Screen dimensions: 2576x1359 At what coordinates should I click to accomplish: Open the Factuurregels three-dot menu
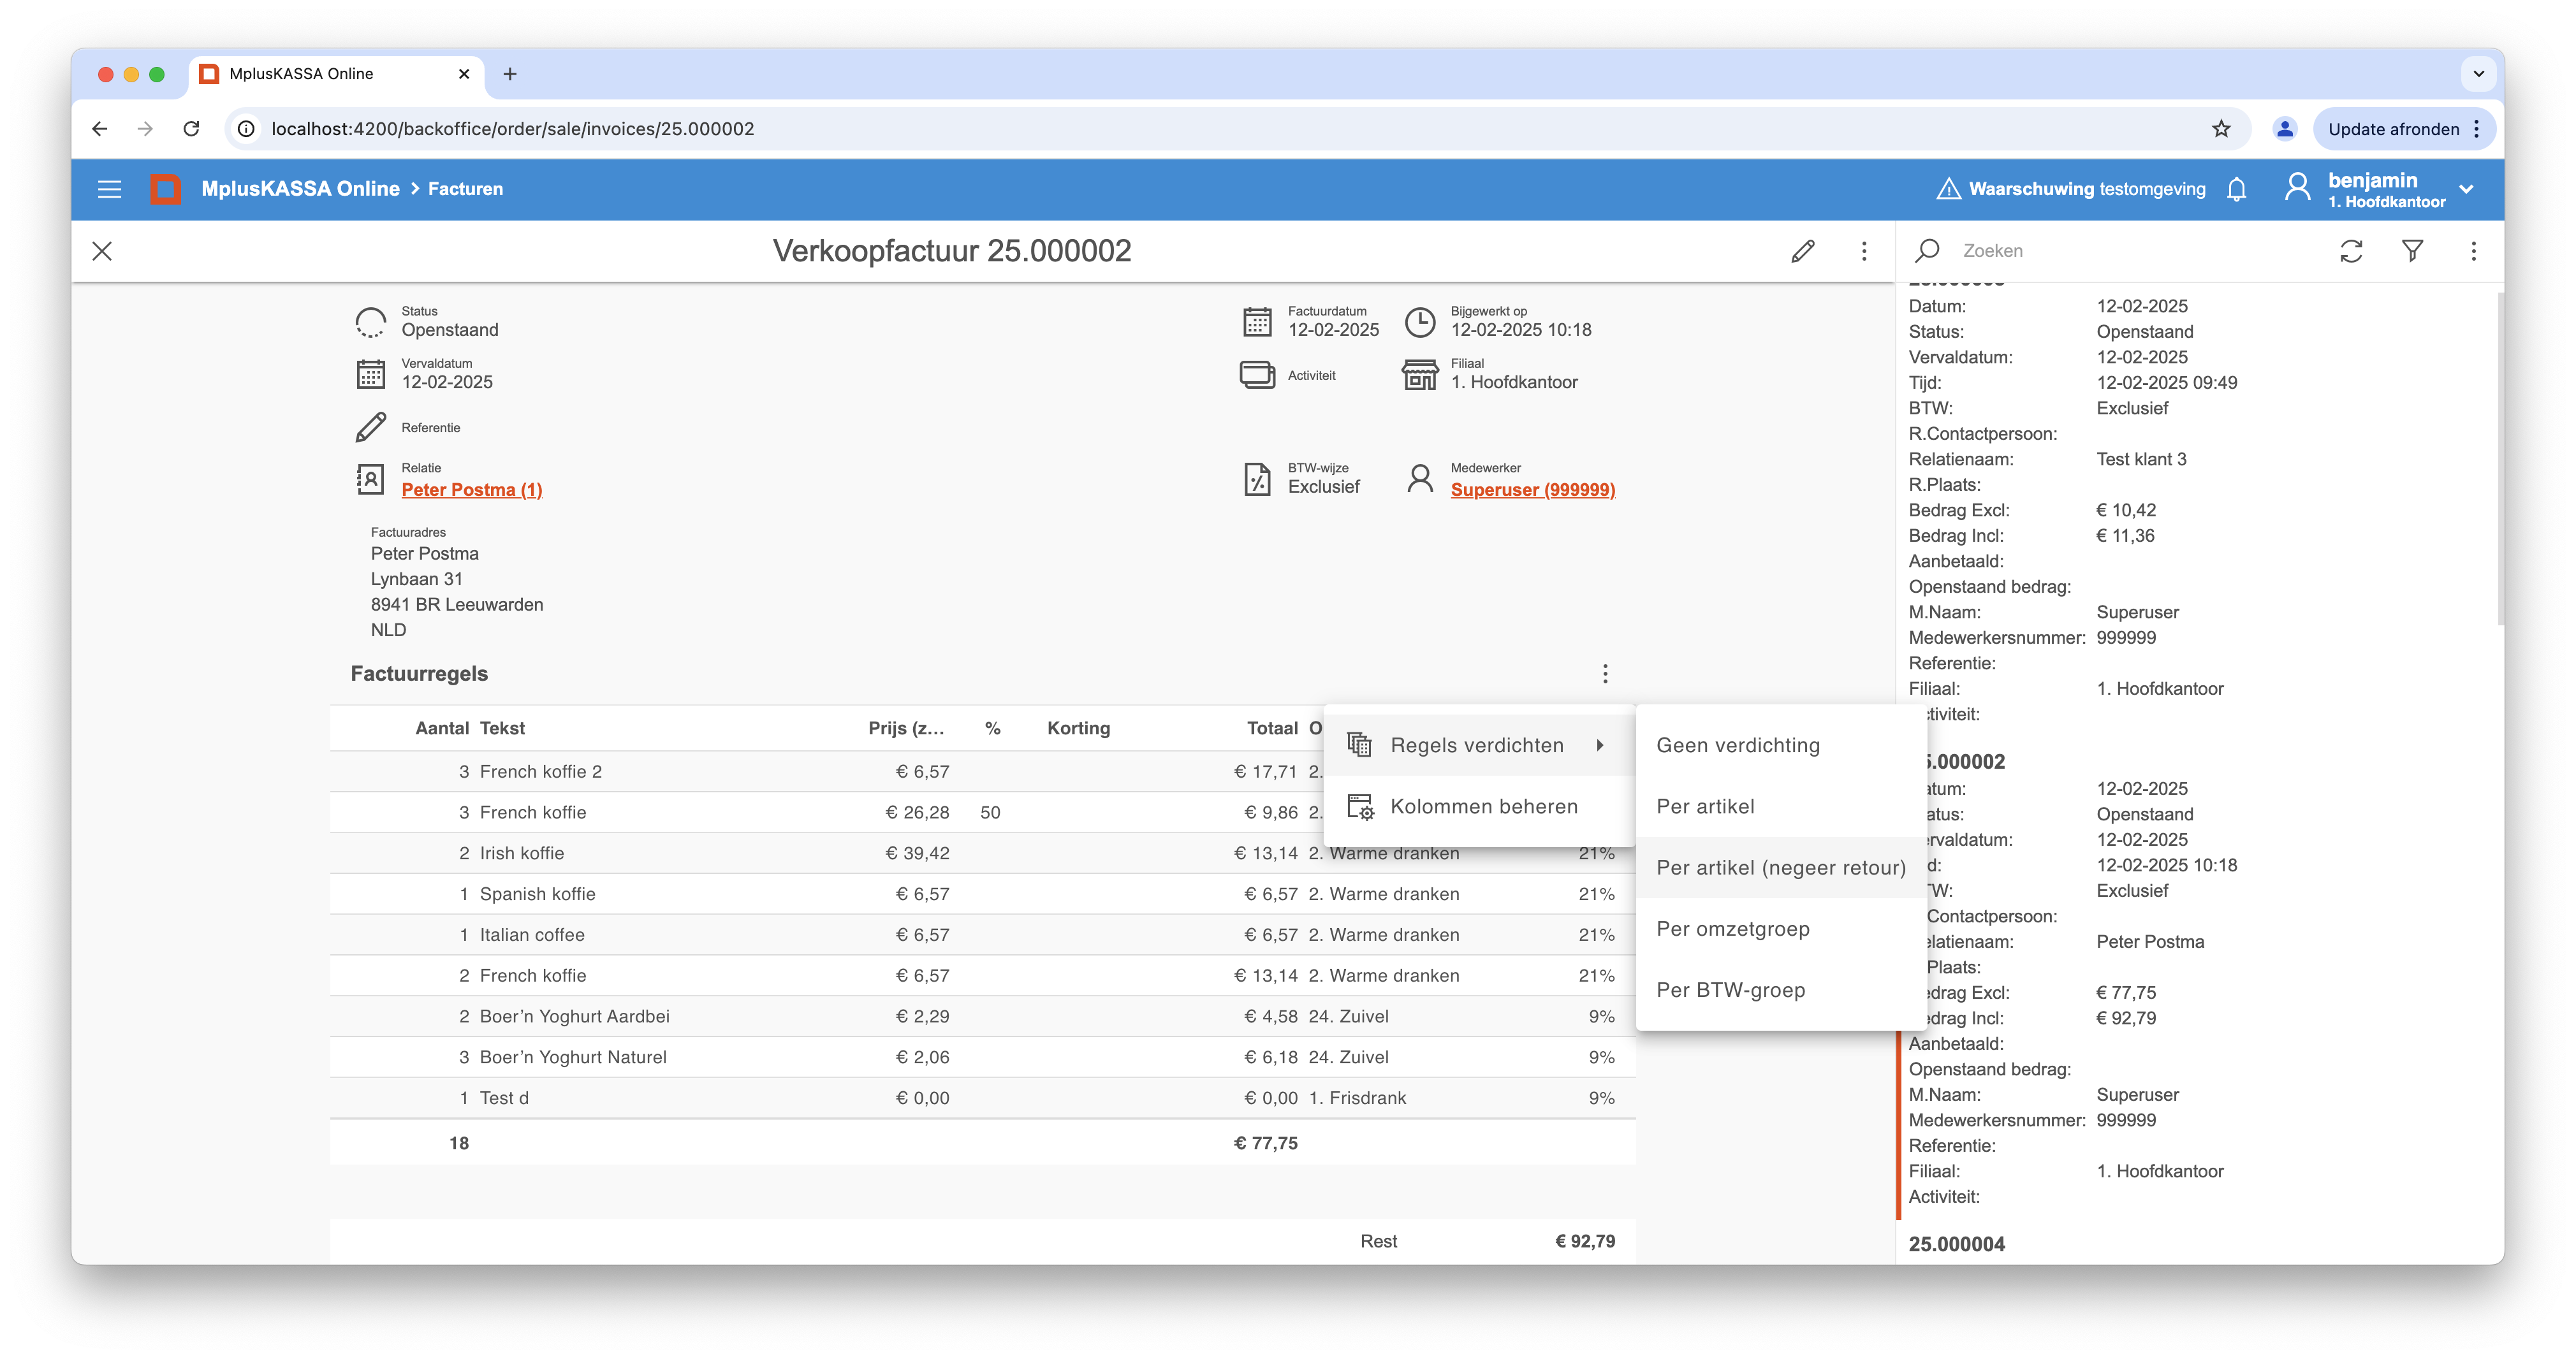(x=1605, y=674)
